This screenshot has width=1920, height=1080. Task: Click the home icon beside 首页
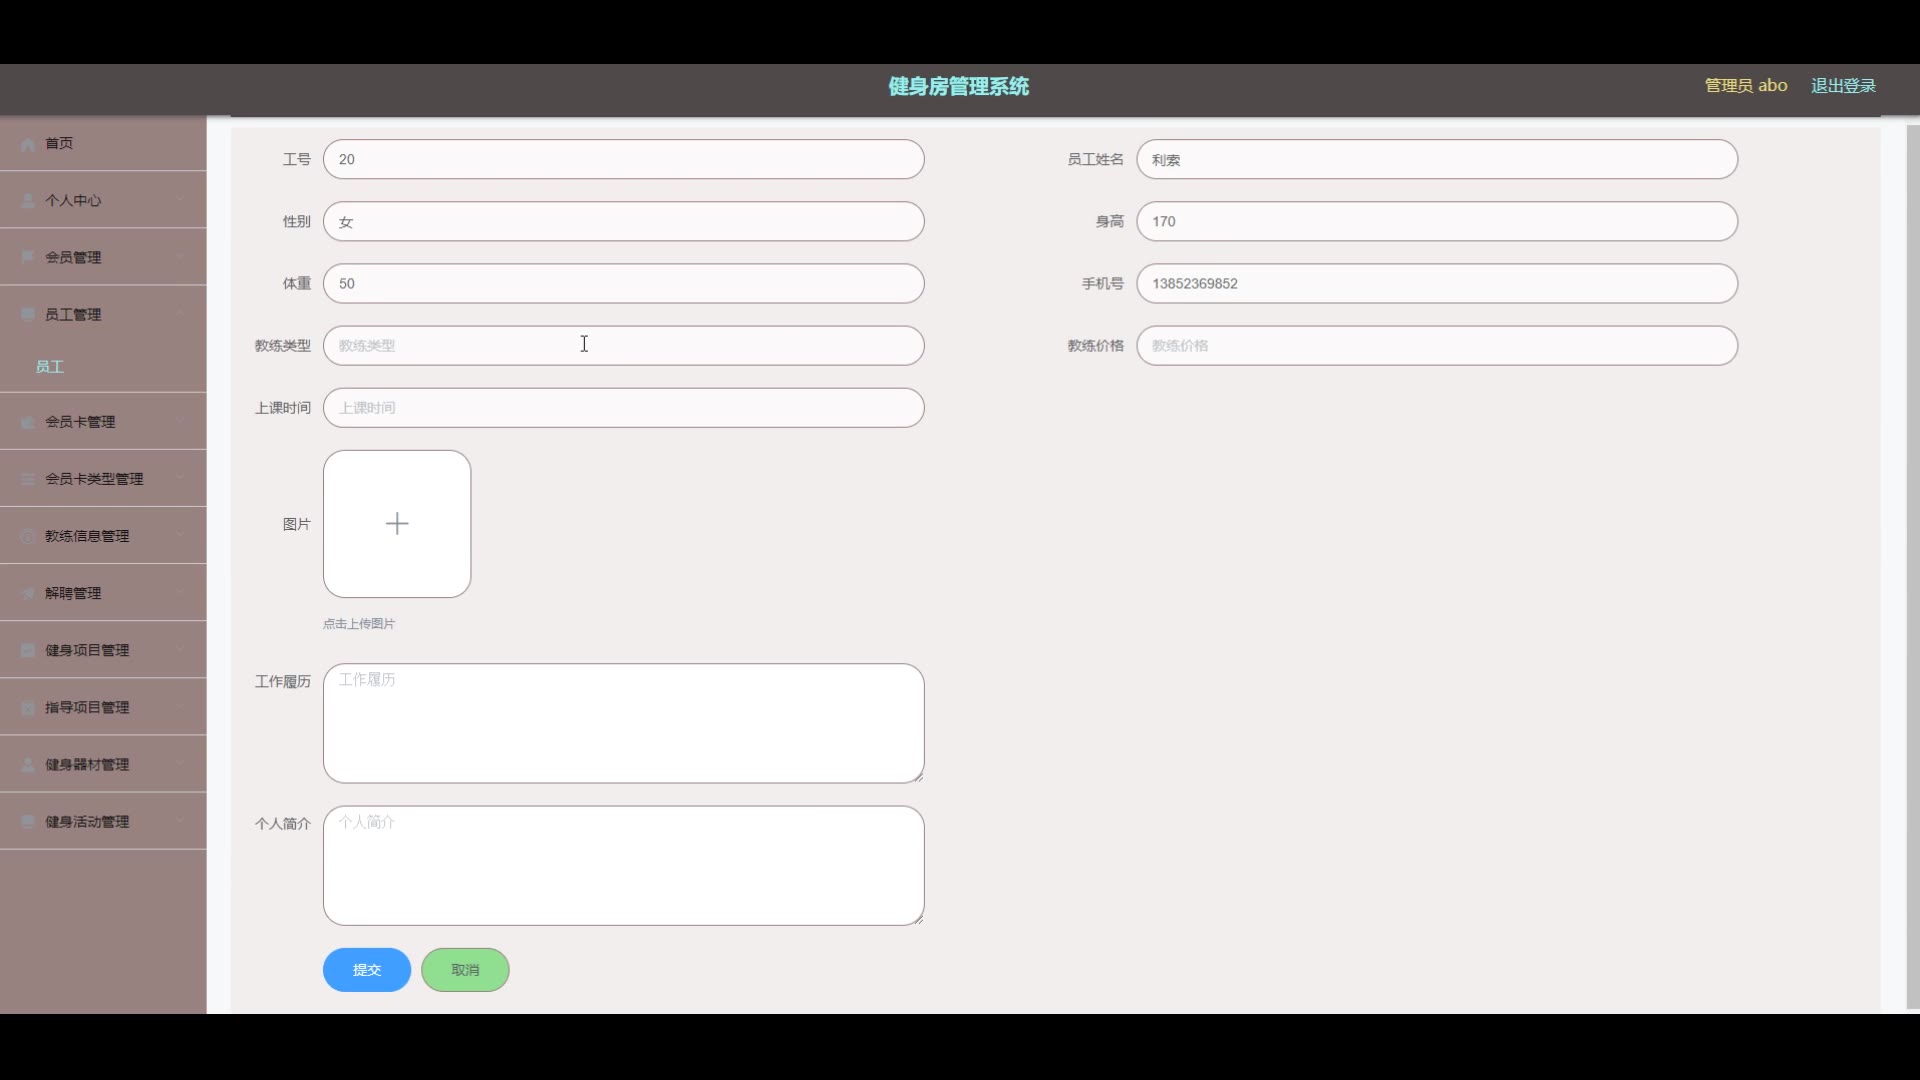click(x=28, y=144)
